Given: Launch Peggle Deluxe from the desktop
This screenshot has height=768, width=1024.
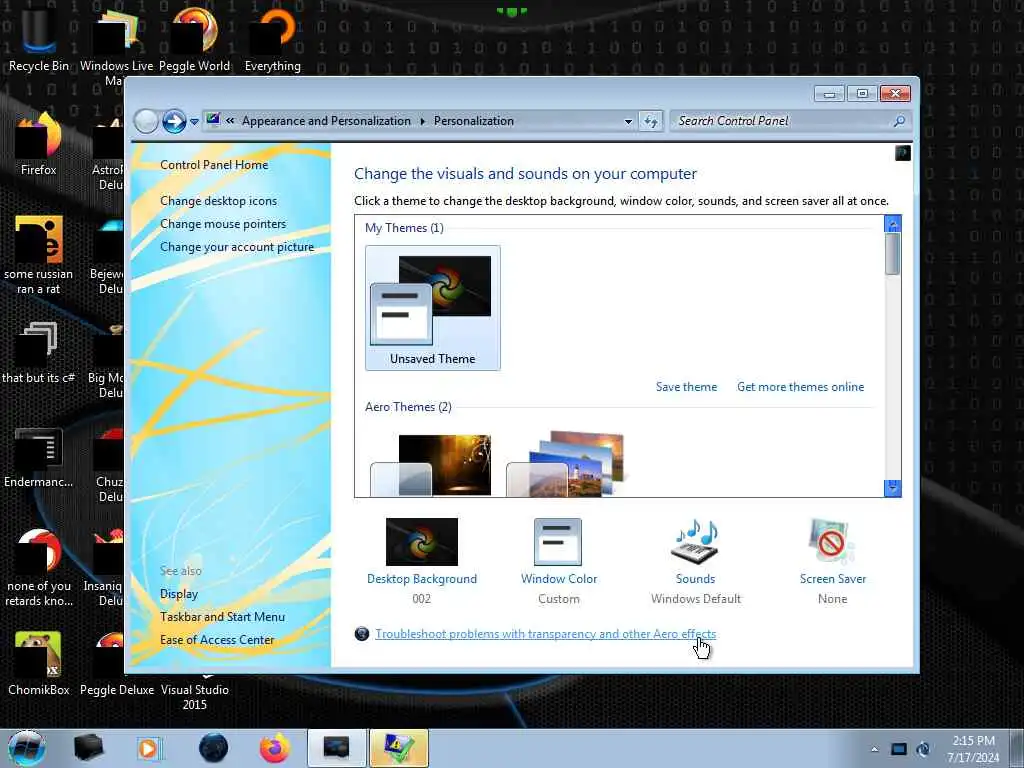Looking at the screenshot, I should pos(117,663).
